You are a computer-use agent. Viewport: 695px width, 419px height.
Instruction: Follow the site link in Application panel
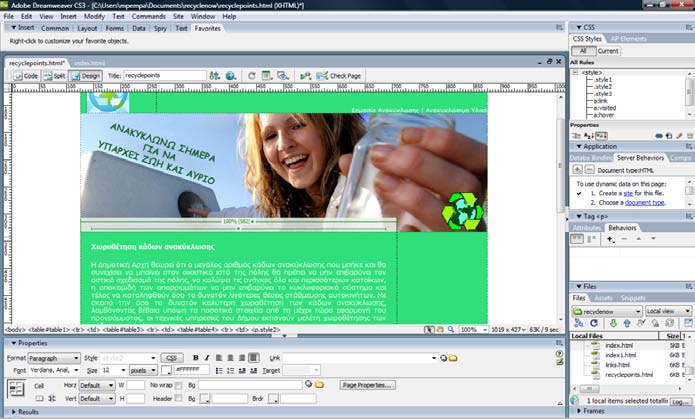(x=628, y=193)
